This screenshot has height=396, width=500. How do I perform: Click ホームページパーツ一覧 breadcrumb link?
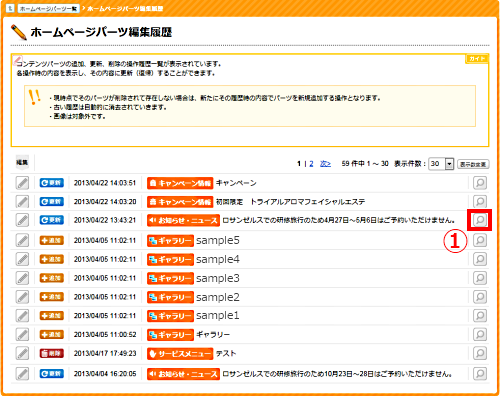pyautogui.click(x=49, y=8)
